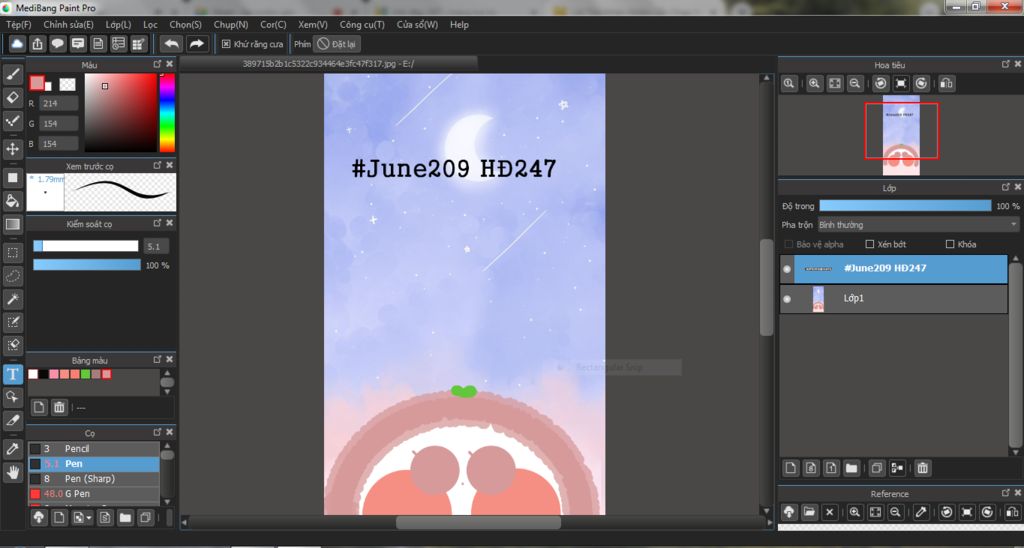Click the Undo arrow in toolbar
The image size is (1024, 548).
pyautogui.click(x=172, y=44)
